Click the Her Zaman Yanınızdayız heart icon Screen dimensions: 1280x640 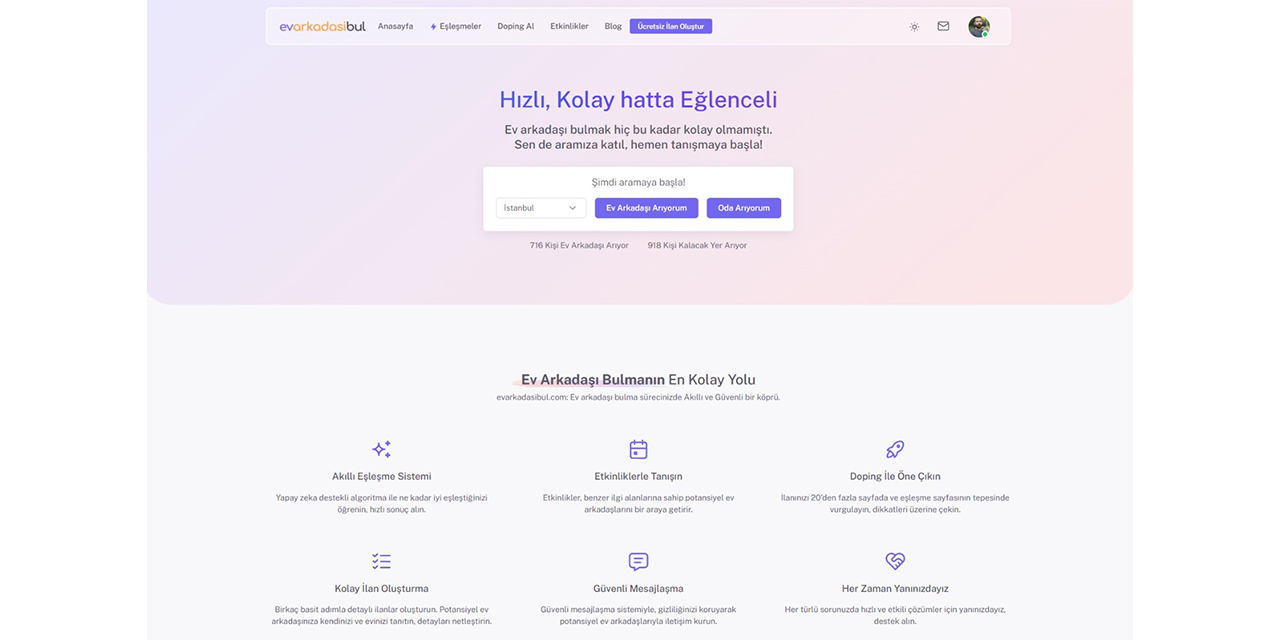tap(895, 561)
